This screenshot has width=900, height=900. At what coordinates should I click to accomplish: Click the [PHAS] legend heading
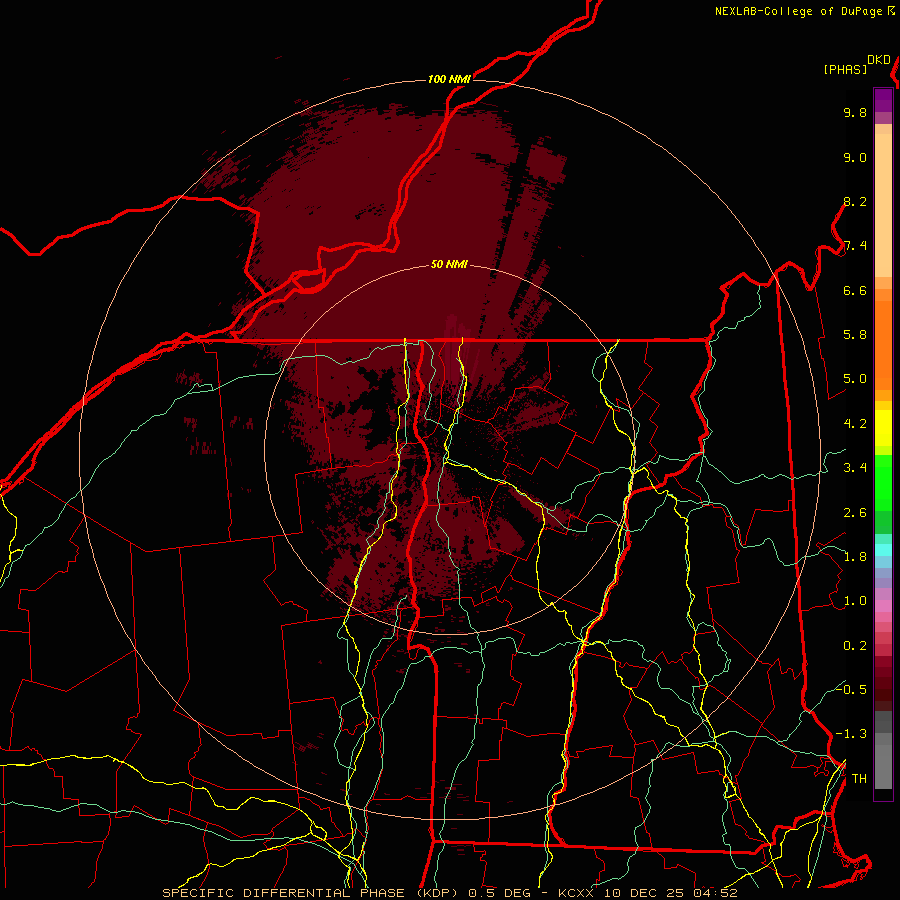tap(845, 69)
